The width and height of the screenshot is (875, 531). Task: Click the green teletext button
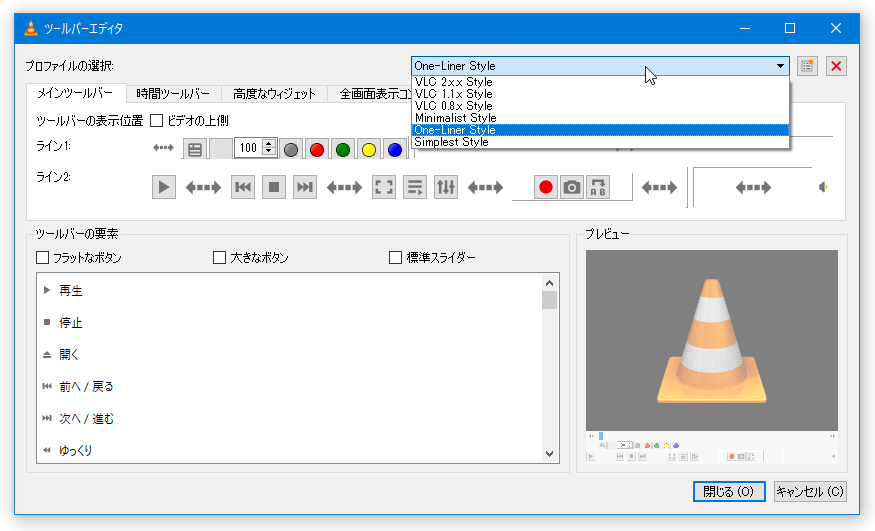tap(343, 149)
